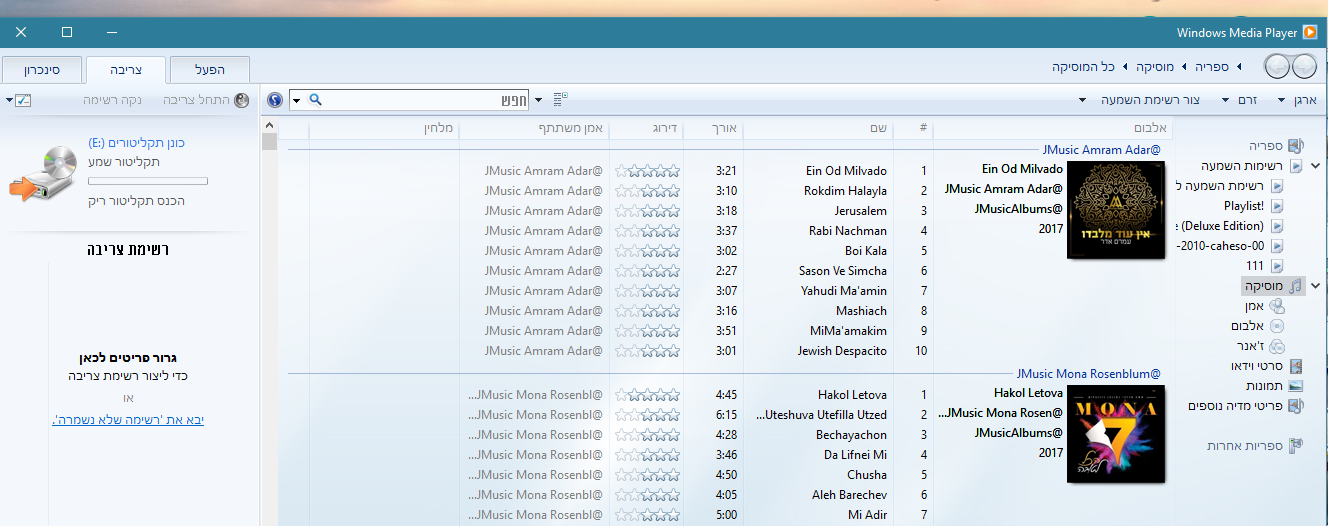
Task: Open the אמן artist view icon
Action: click(1277, 306)
